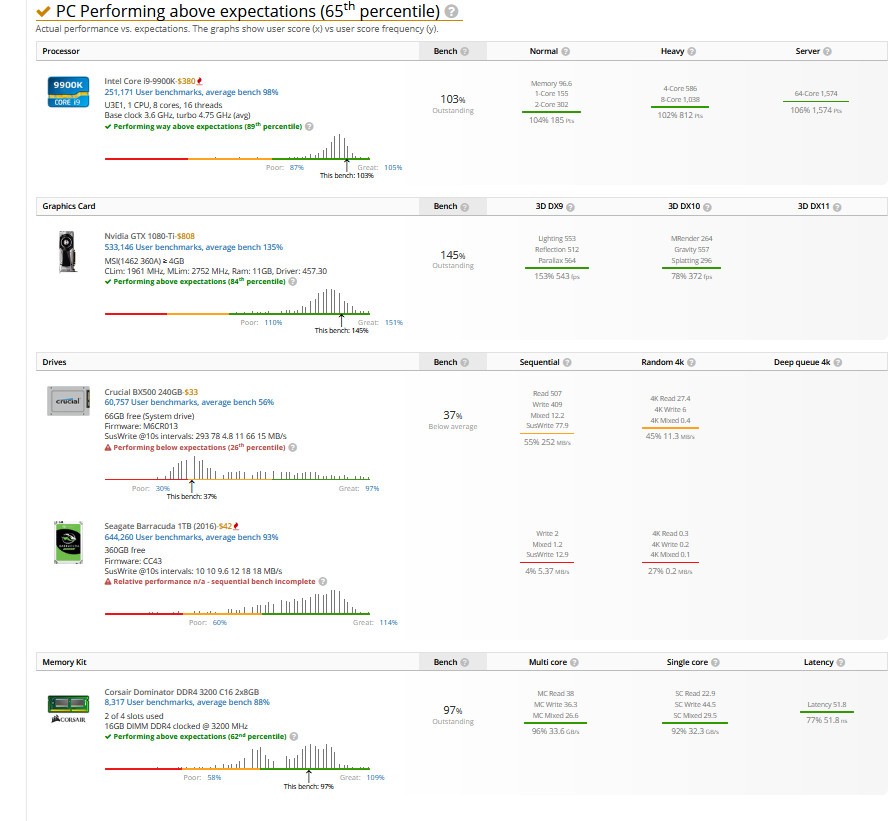
Task: Click help icon next to Sequential heading
Action: click(567, 362)
